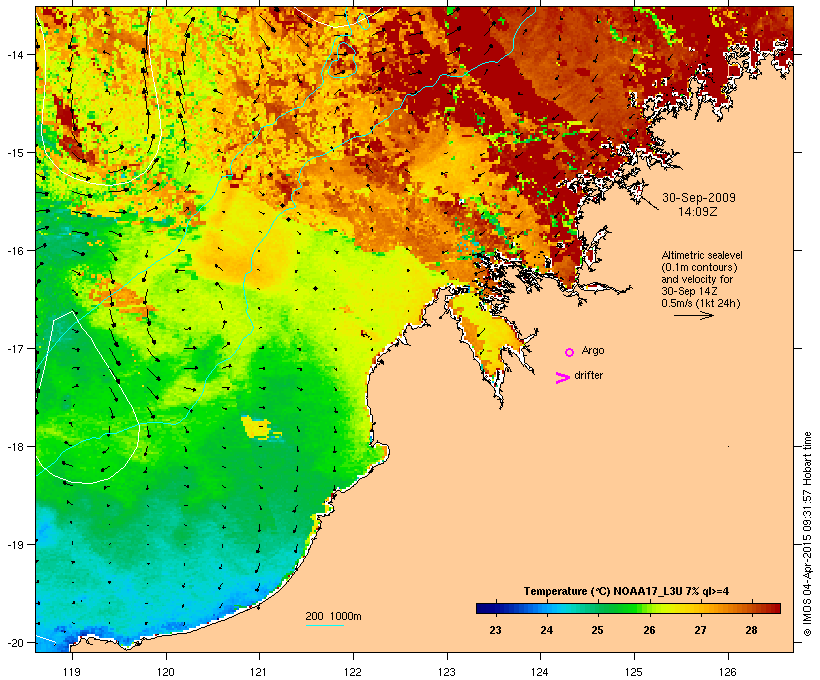Viewport: 820px width, 680px height.
Task: Click latitude axis label -19
Action: (14, 545)
